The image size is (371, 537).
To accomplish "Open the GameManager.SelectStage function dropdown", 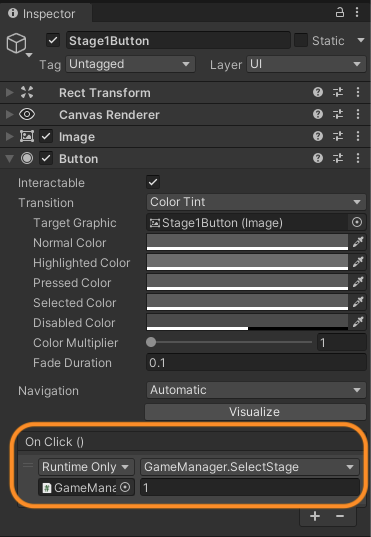I will tap(249, 467).
